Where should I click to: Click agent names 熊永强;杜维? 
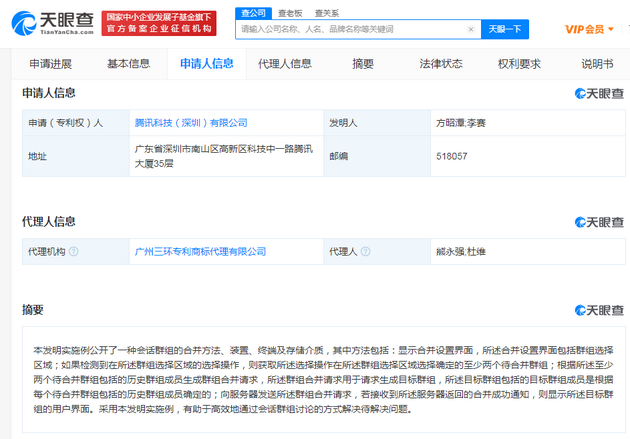click(x=461, y=251)
